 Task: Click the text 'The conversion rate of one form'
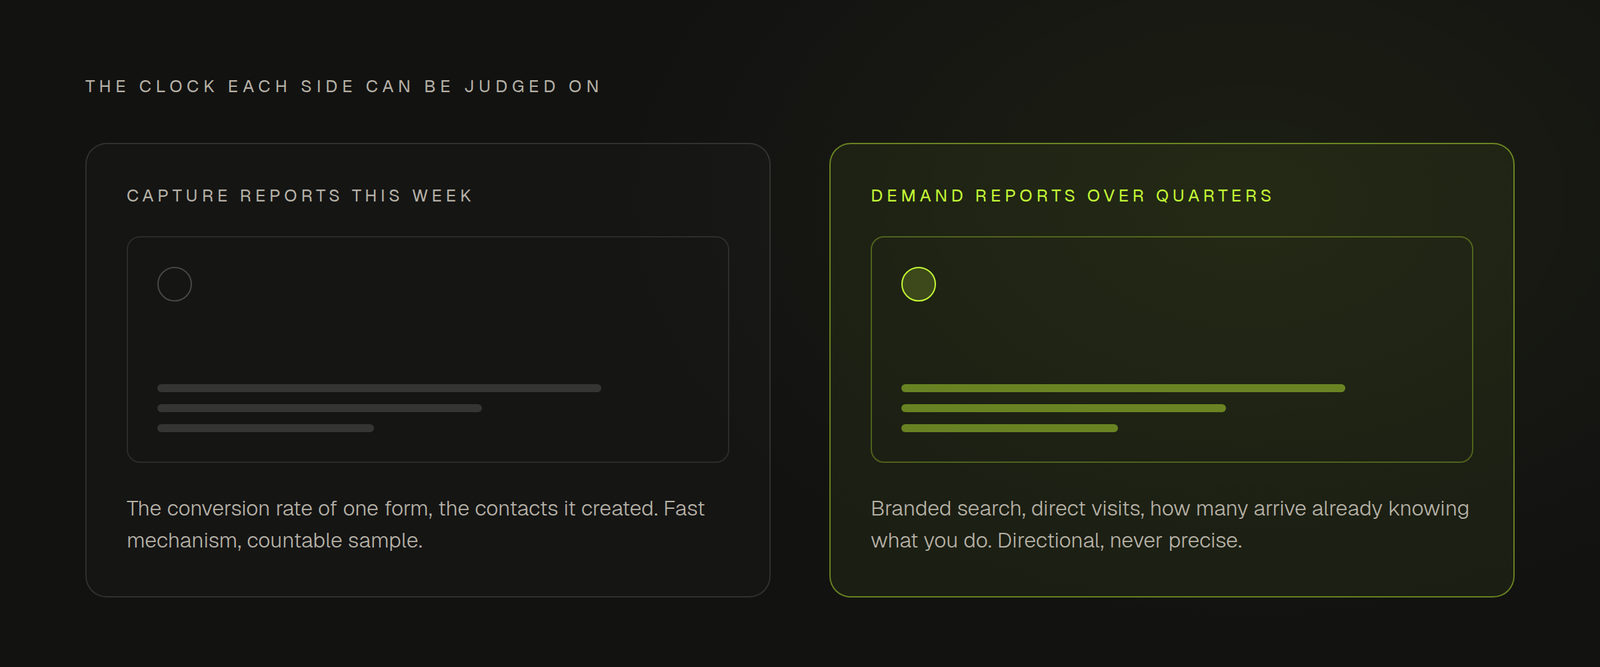pos(278,509)
